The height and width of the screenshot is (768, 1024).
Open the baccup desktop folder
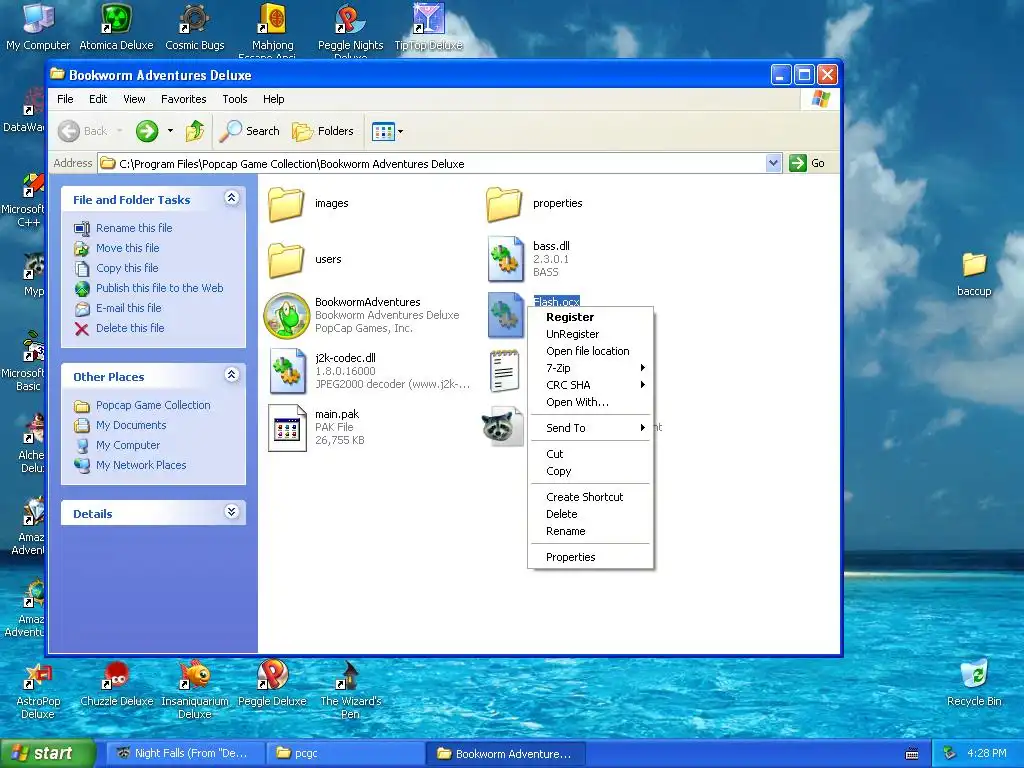pyautogui.click(x=974, y=274)
